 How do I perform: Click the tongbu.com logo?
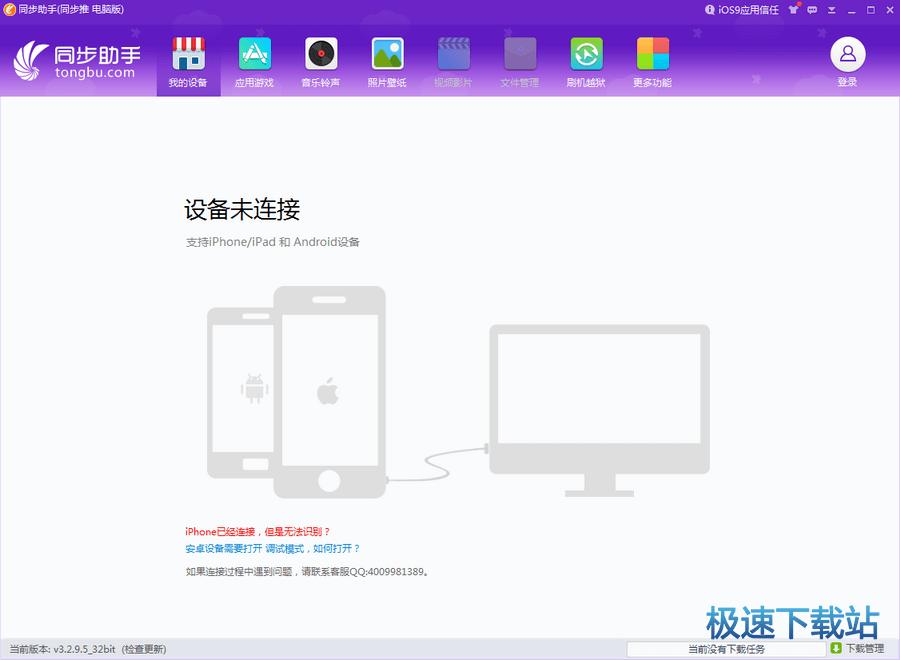[x=75, y=60]
